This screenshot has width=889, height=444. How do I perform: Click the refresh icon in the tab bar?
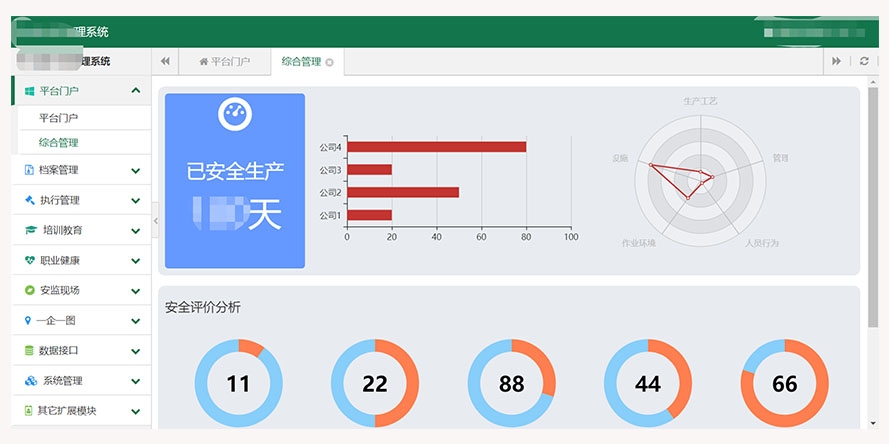[864, 62]
